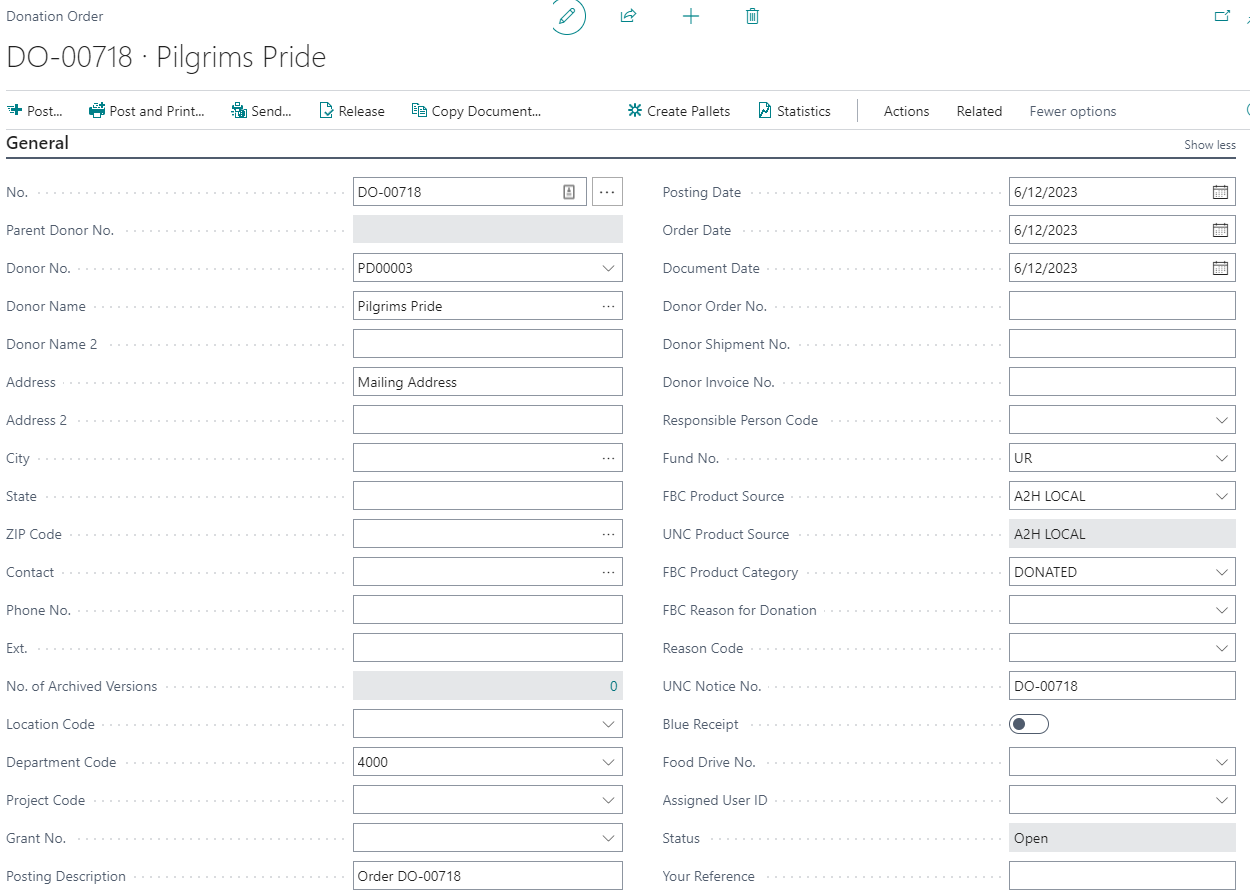Open the Fund No. dropdown
1250x895 pixels.
pyautogui.click(x=1221, y=458)
